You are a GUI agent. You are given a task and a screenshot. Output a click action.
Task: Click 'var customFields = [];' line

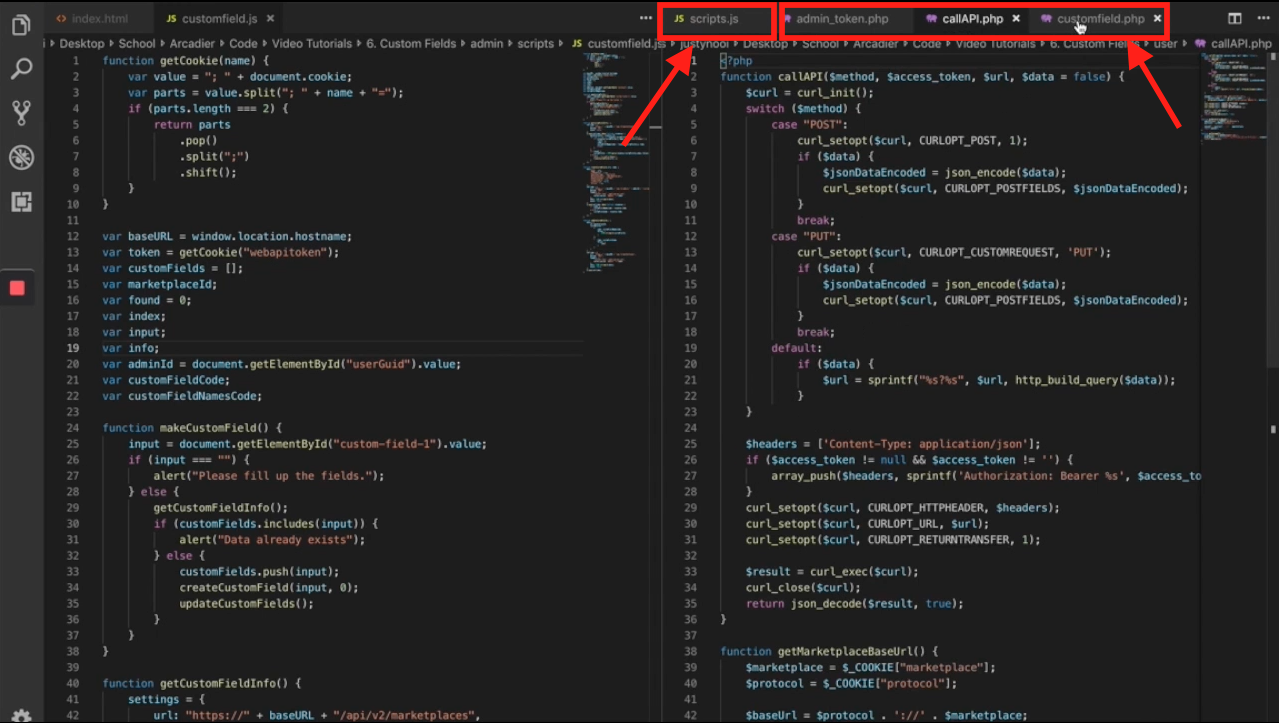coord(173,268)
